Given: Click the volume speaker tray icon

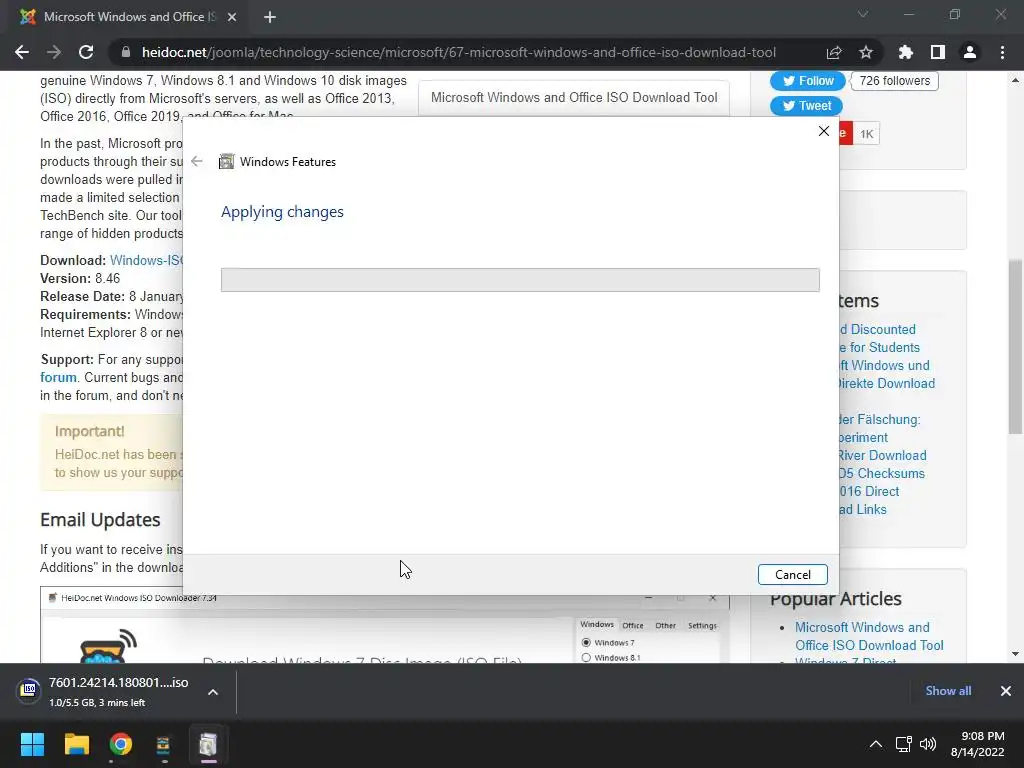Looking at the screenshot, I should point(927,744).
